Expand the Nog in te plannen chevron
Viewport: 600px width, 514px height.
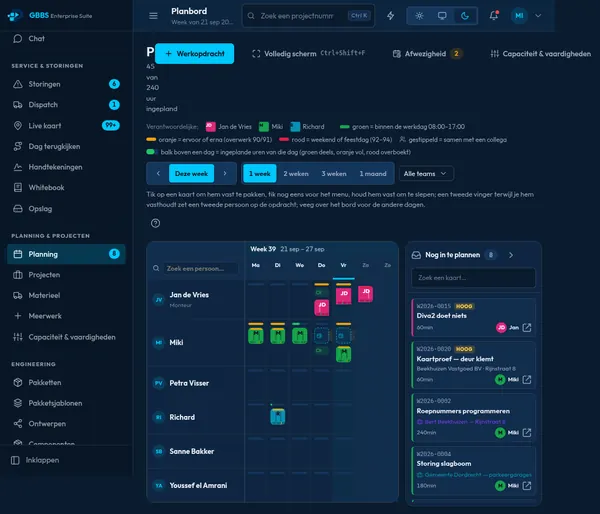[511, 255]
